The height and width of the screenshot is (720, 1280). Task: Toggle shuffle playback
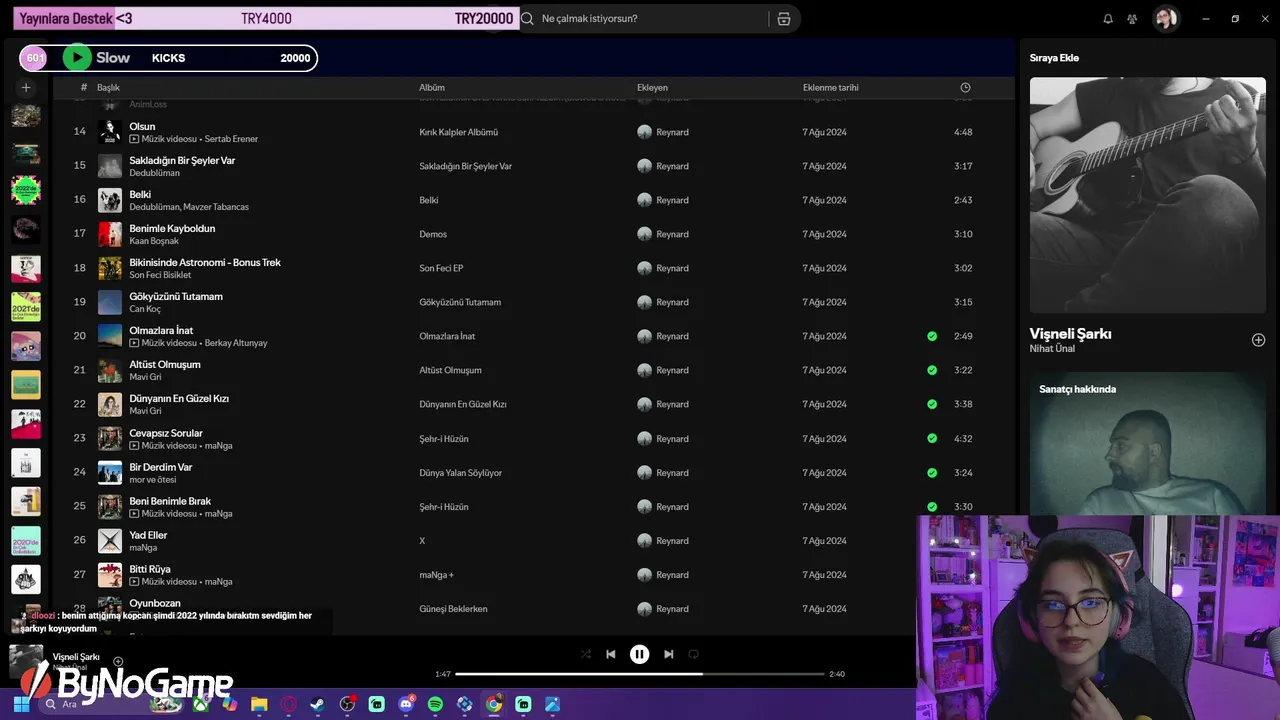click(x=586, y=654)
